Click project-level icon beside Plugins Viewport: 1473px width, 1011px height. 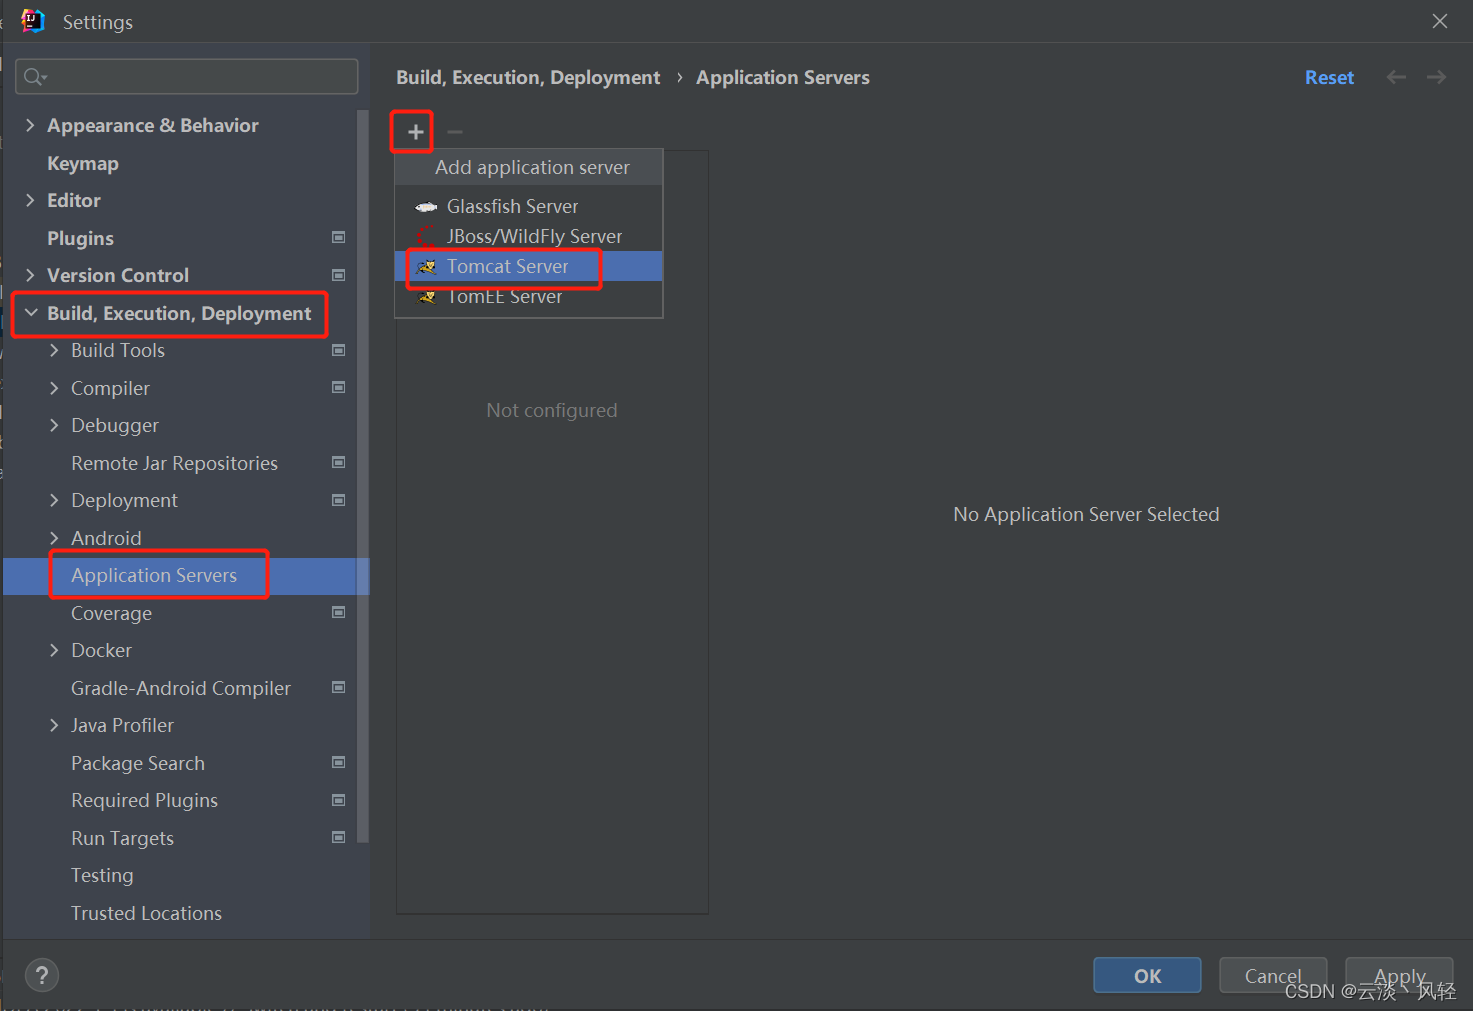tap(338, 237)
